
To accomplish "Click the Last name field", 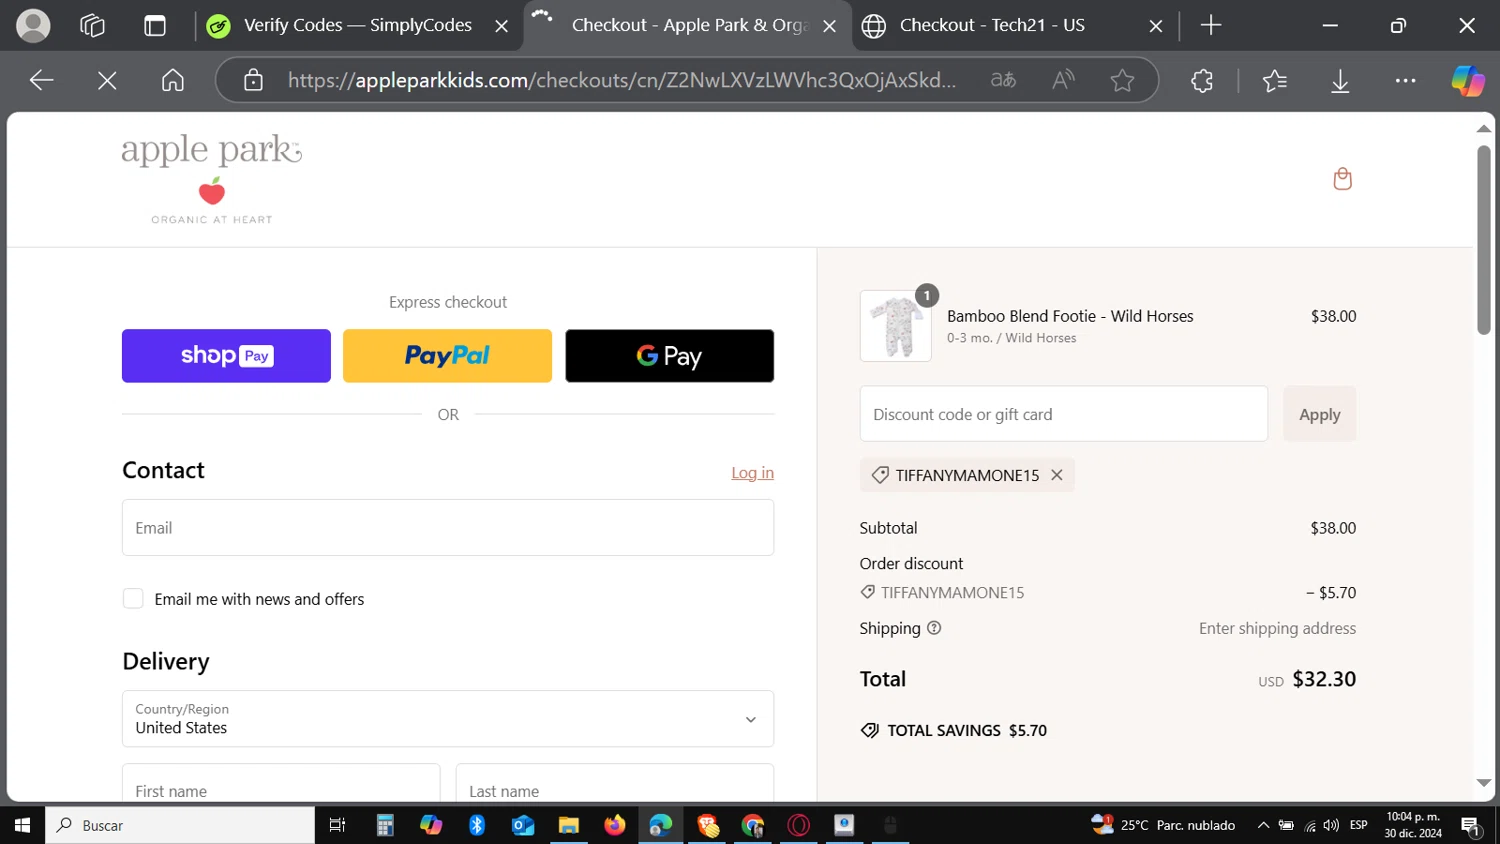I will tap(615, 783).
